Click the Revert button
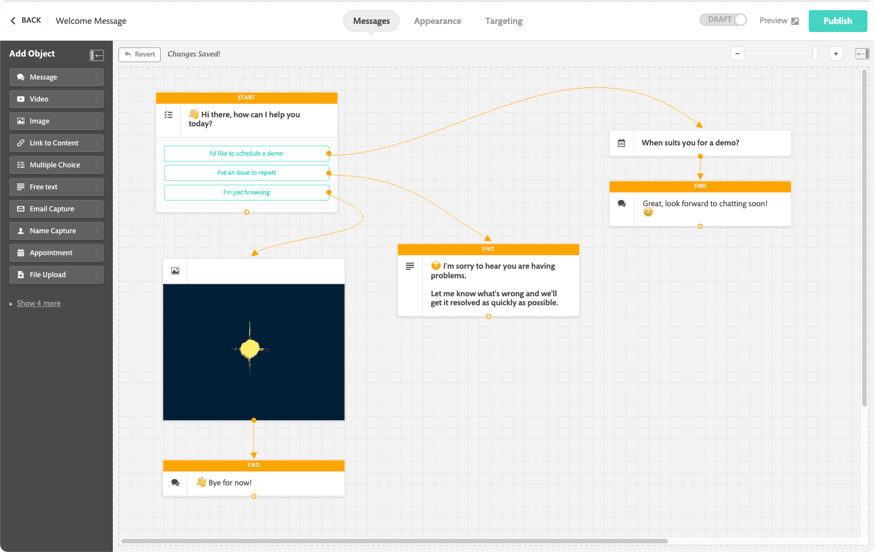This screenshot has height=552, width=875. coord(140,54)
